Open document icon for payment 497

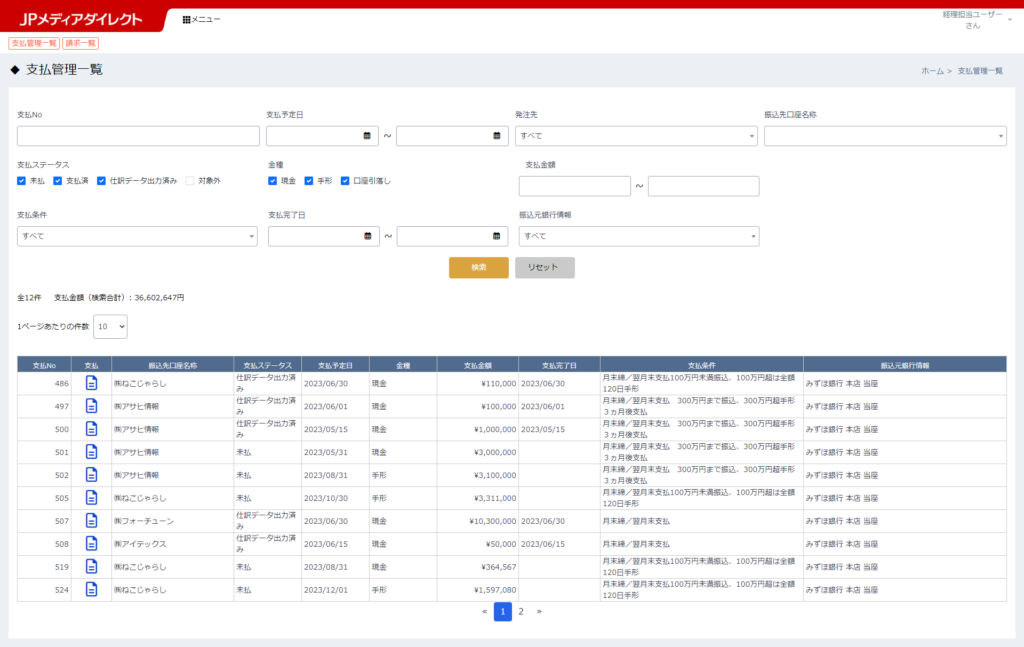coord(91,406)
